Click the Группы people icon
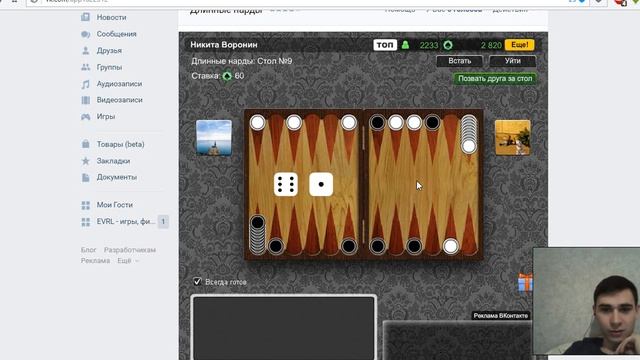 click(x=85, y=67)
